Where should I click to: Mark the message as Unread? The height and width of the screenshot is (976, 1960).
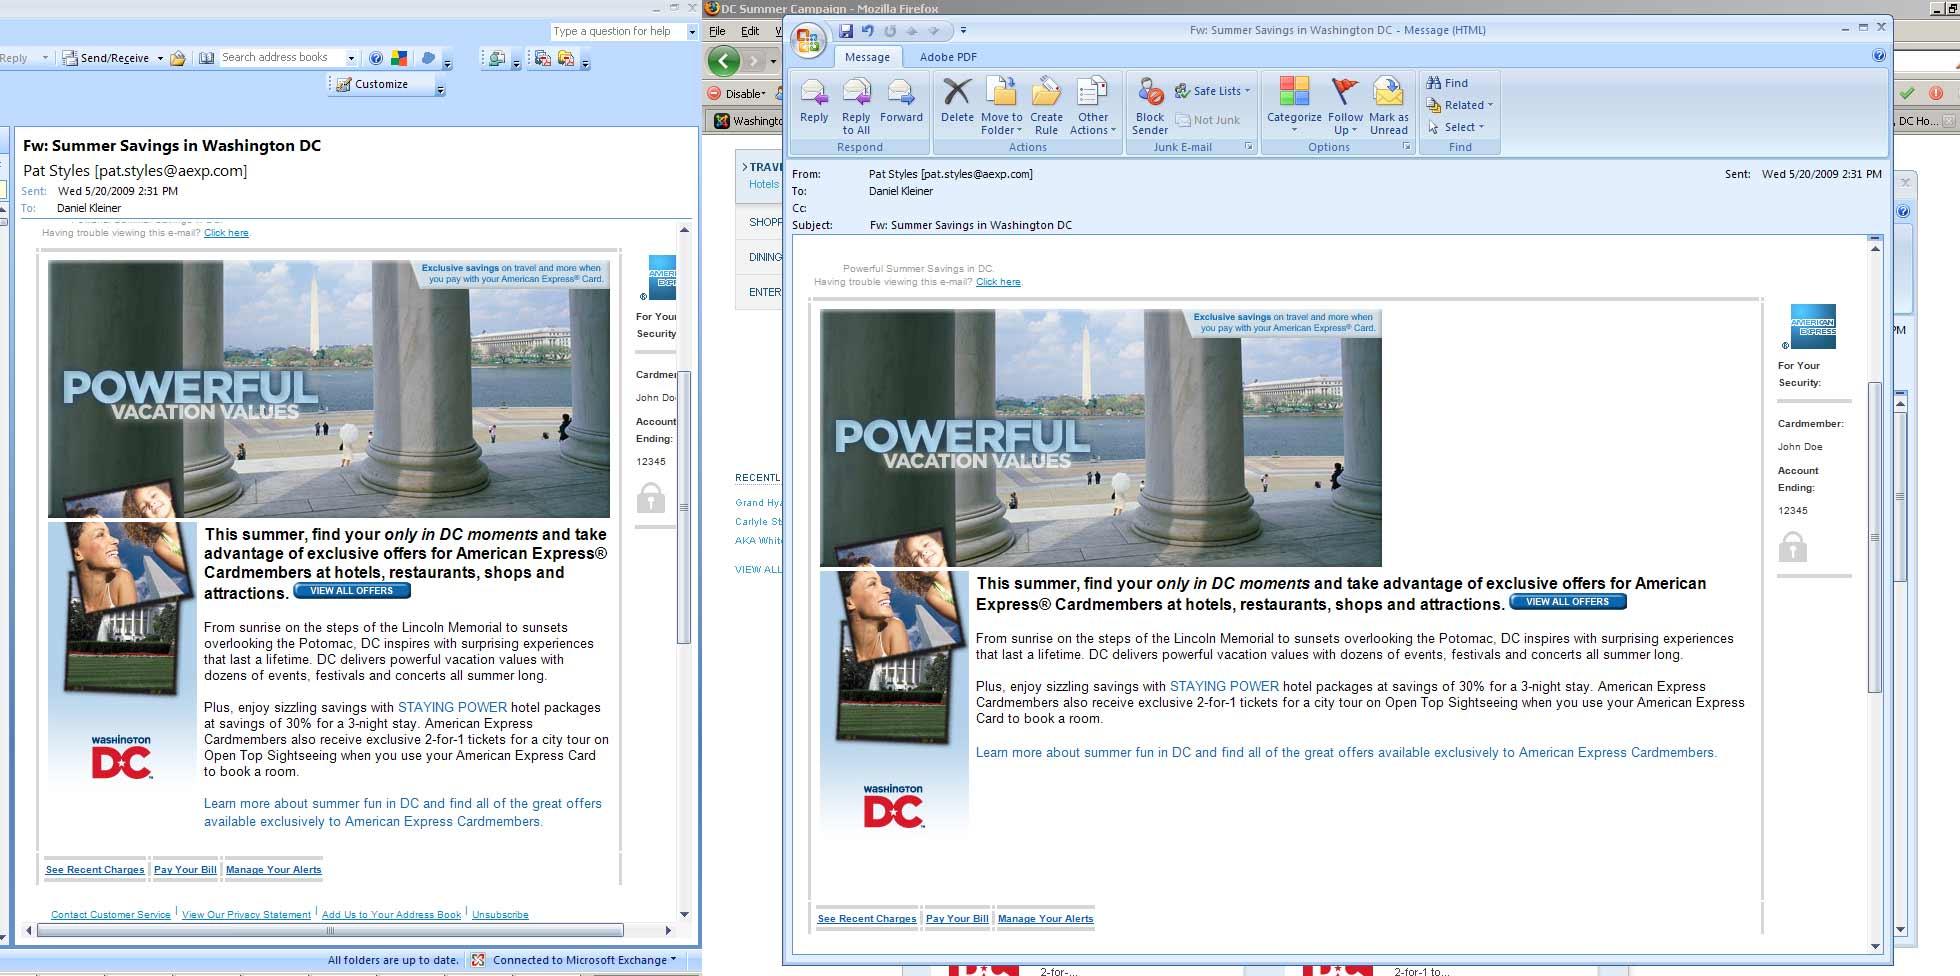(1388, 106)
